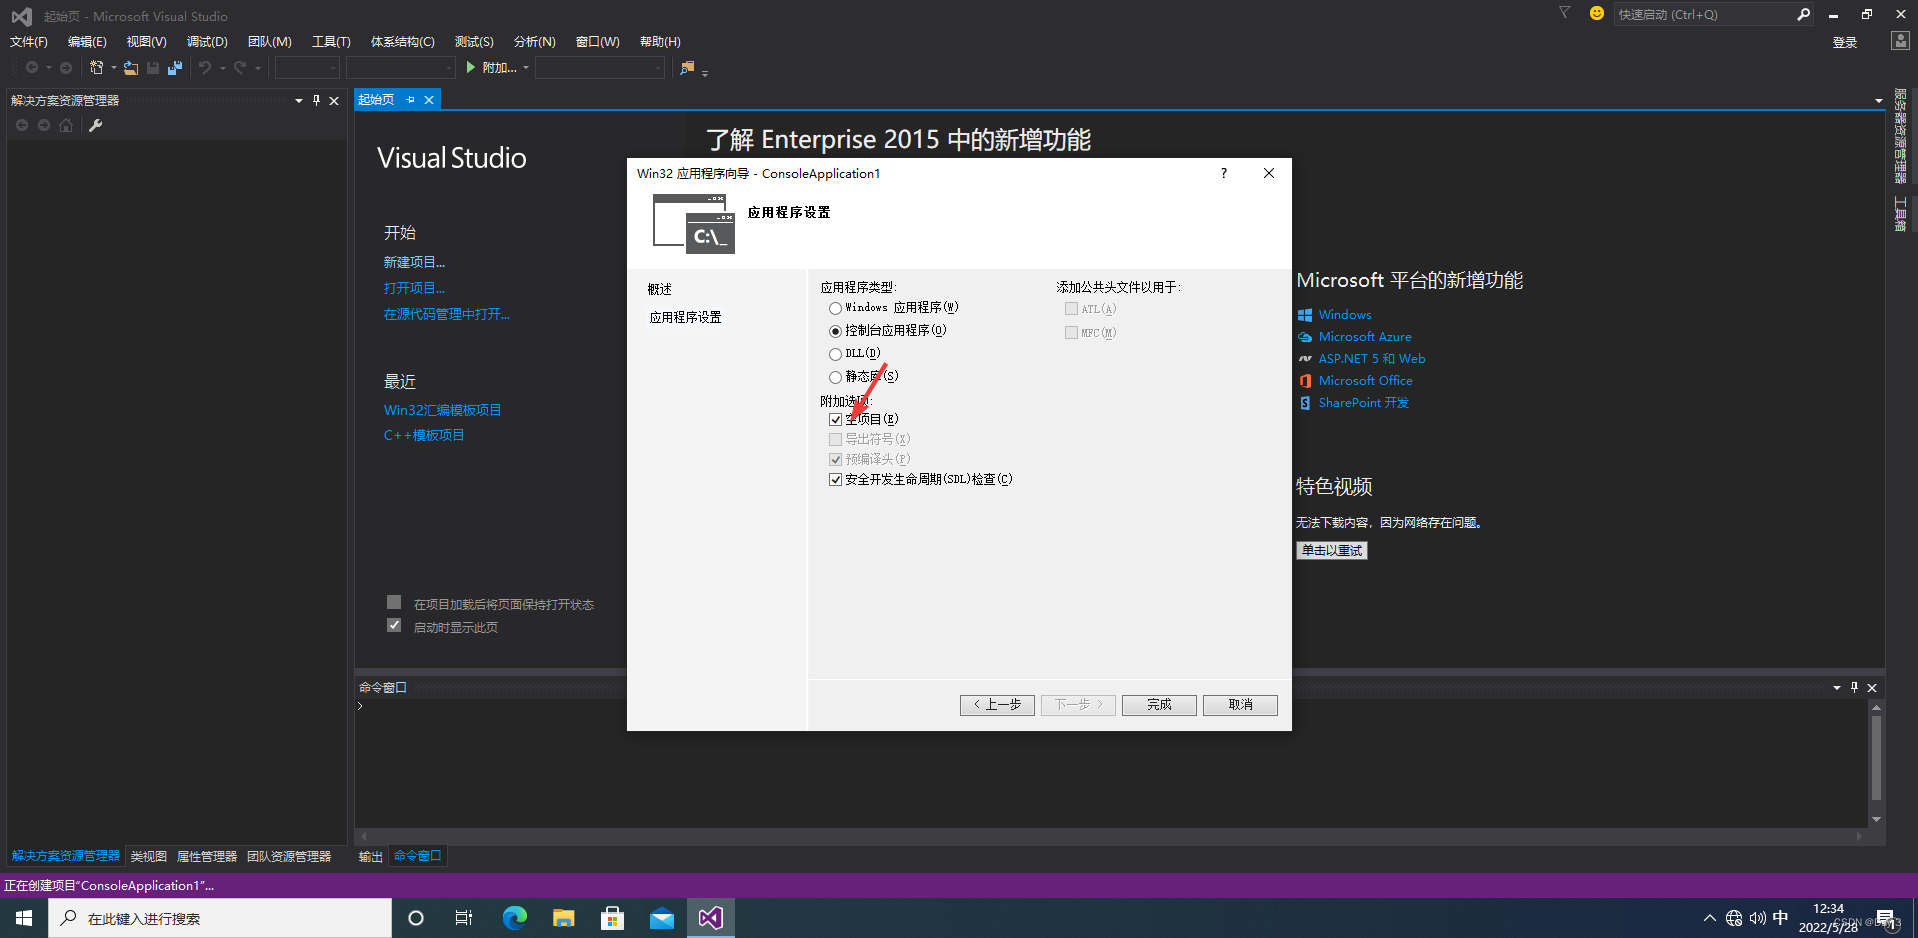Toggle the 空项目 checkbox

coord(835,420)
